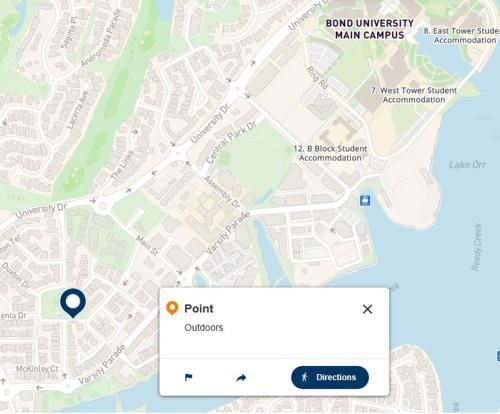This screenshot has height=414, width=500.
Task: Open the 7. West Tower Student Accommodation label
Action: coord(414,95)
